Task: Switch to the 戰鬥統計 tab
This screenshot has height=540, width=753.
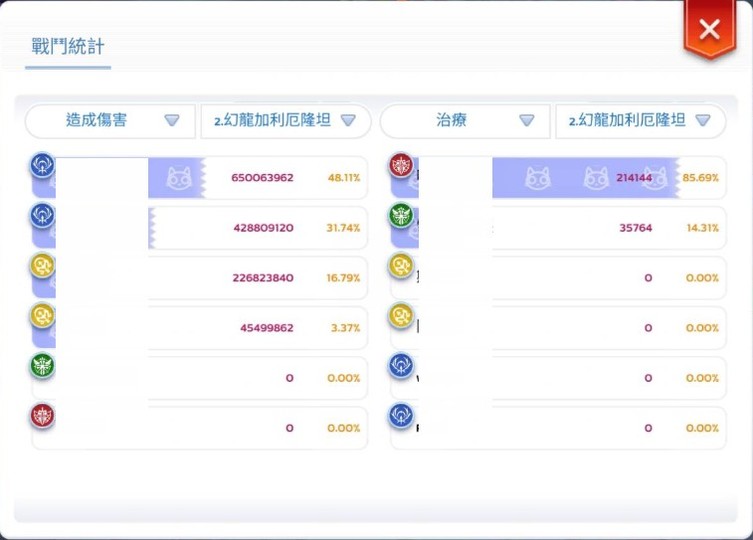Action: point(68,47)
